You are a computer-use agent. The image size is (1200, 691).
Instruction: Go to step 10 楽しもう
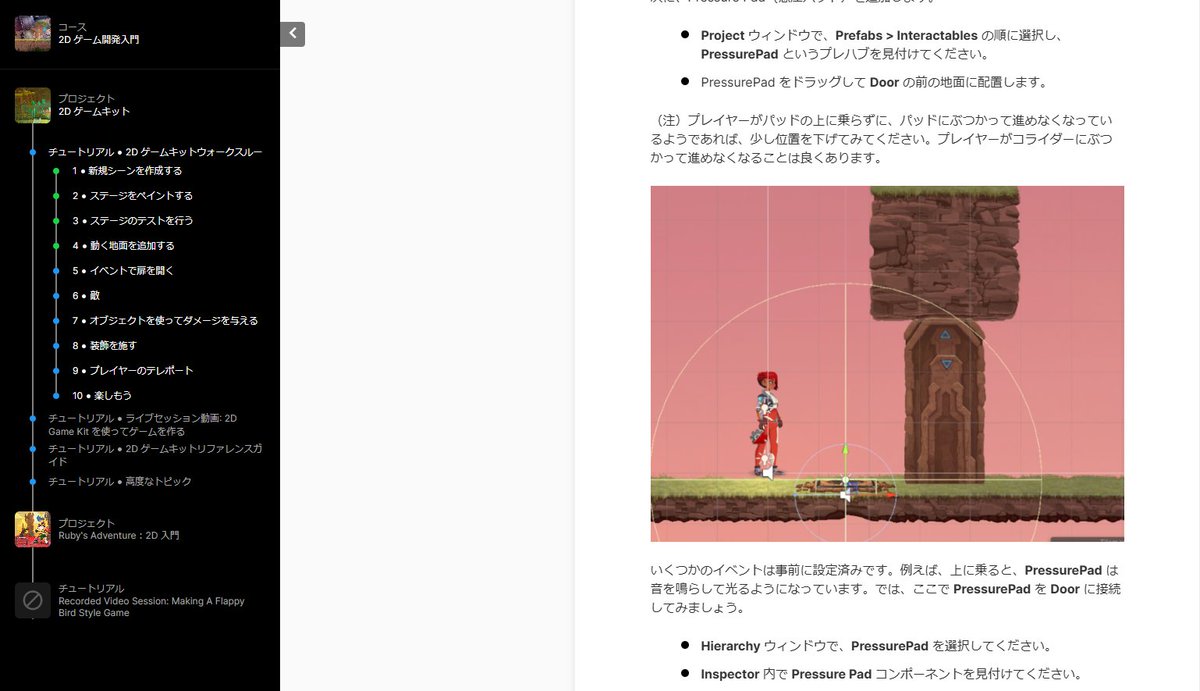point(102,396)
